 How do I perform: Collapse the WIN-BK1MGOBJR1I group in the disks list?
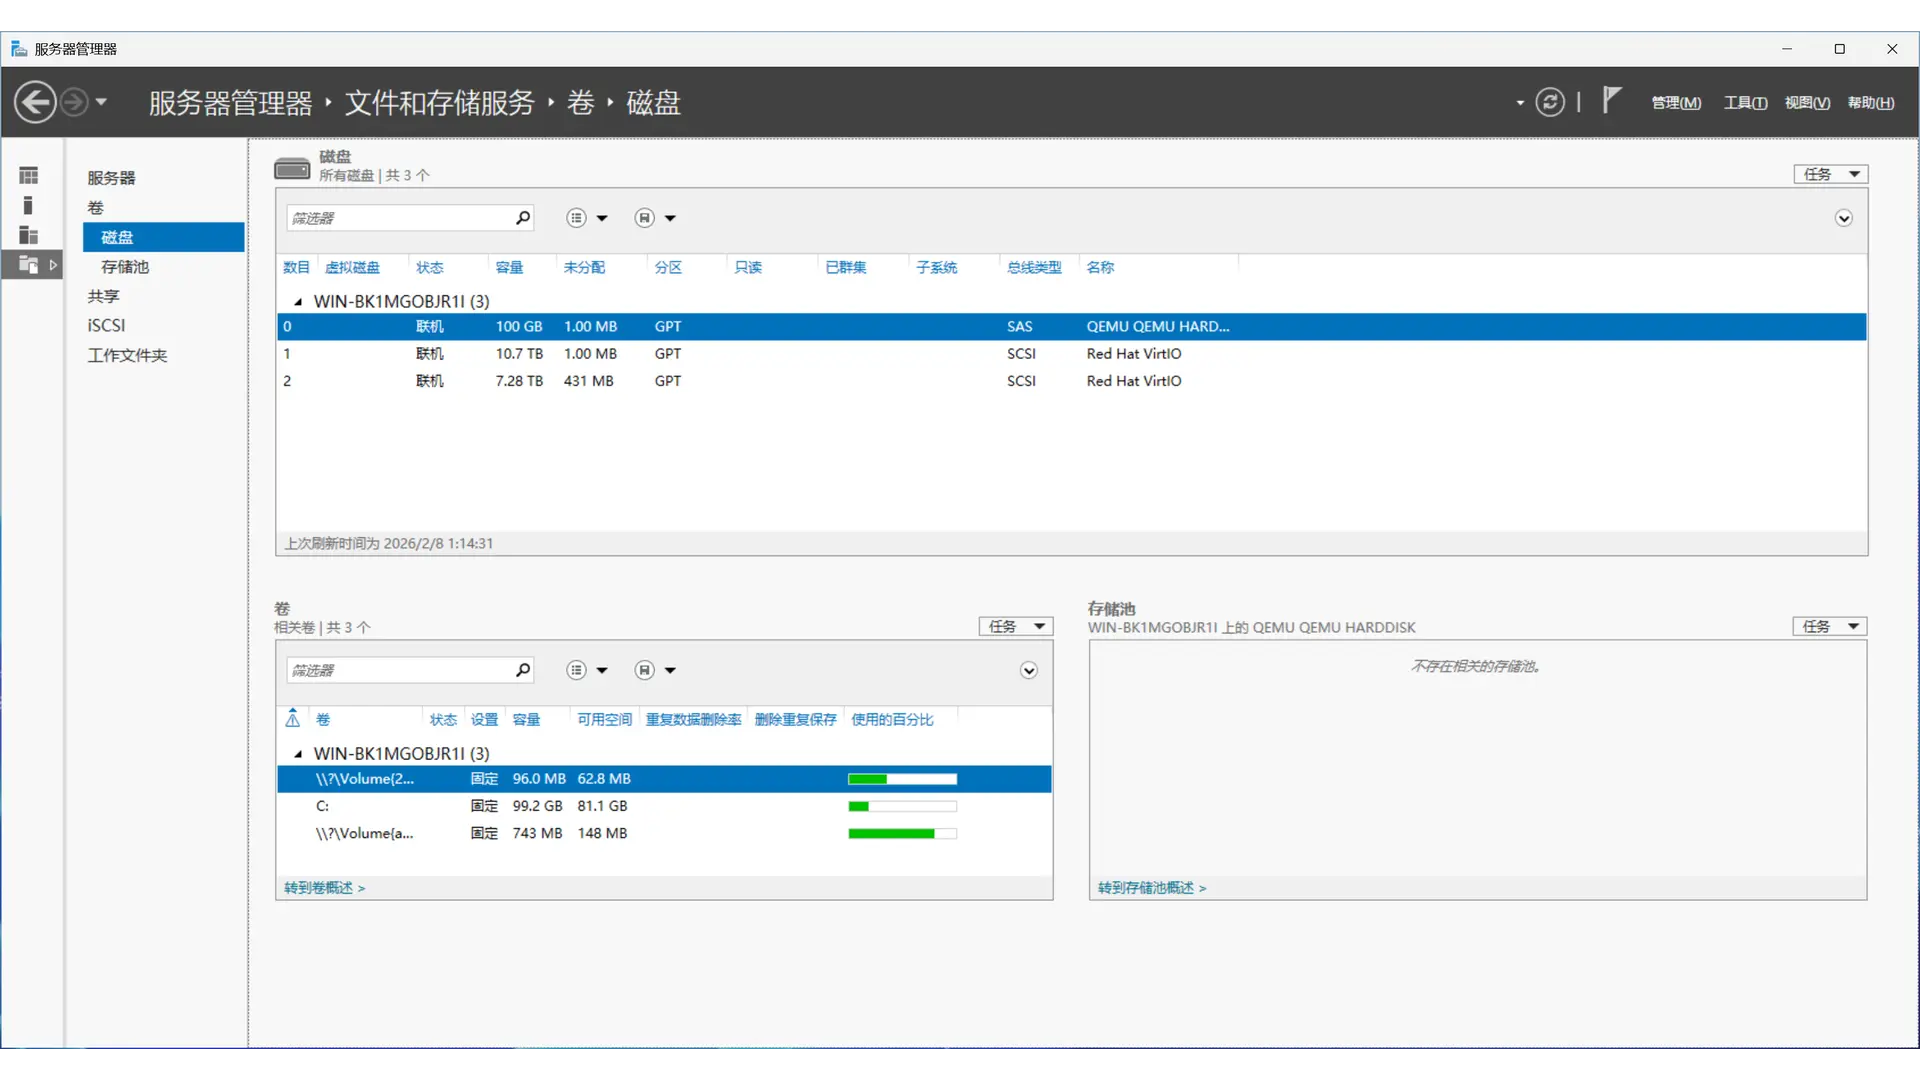[x=298, y=301]
